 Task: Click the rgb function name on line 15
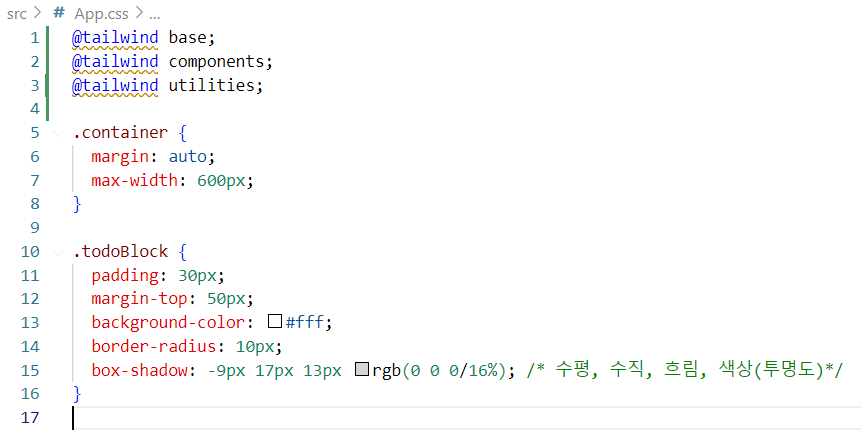click(x=387, y=371)
